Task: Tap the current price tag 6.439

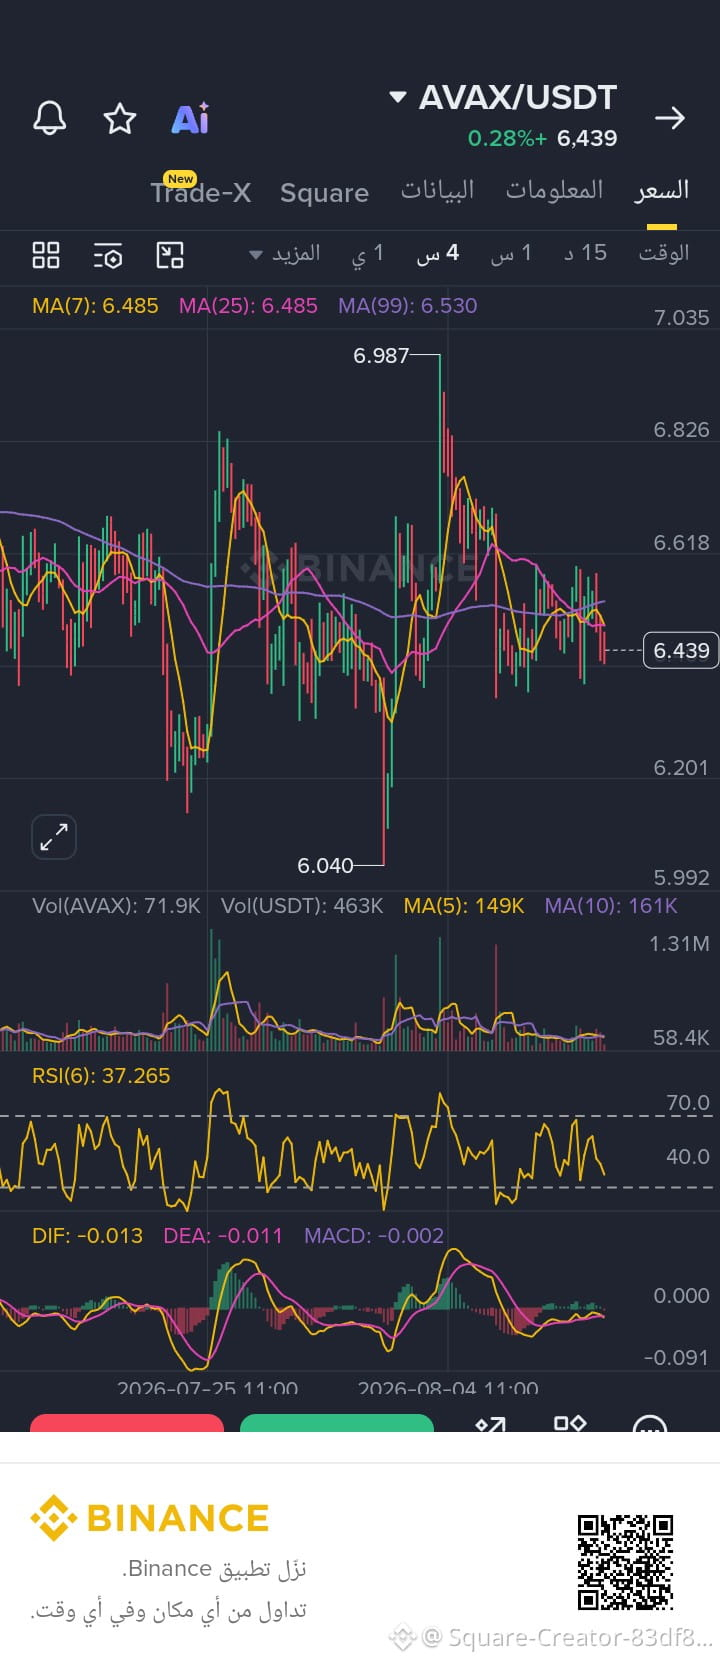Action: click(681, 650)
